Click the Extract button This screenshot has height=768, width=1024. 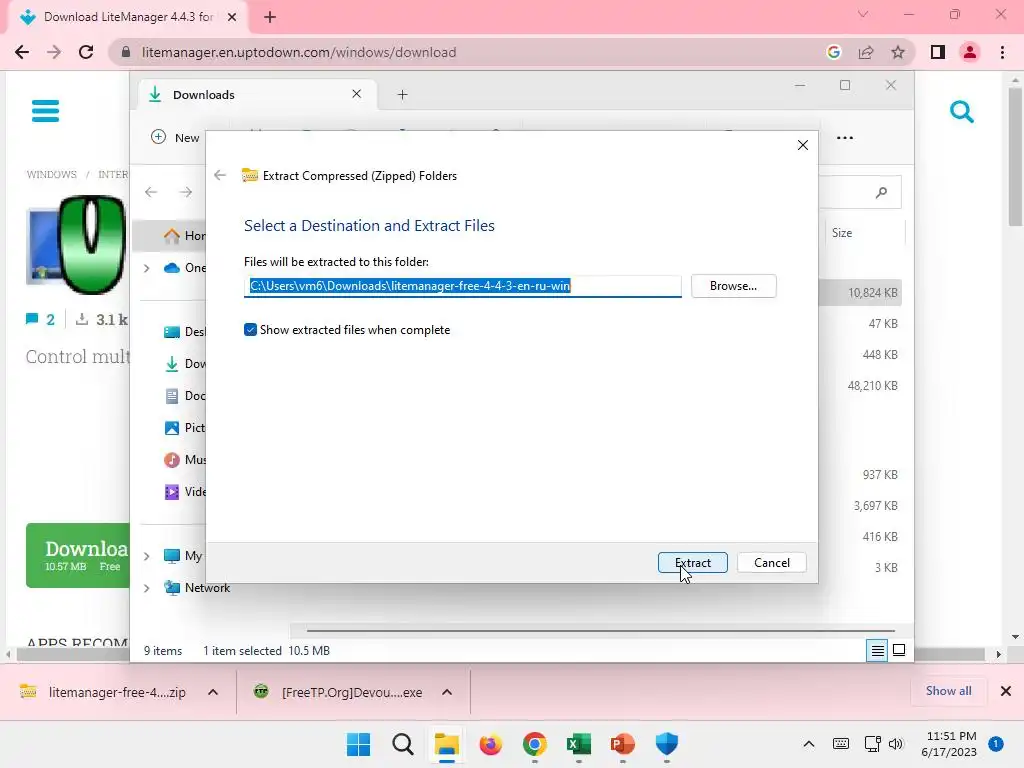[x=692, y=562]
